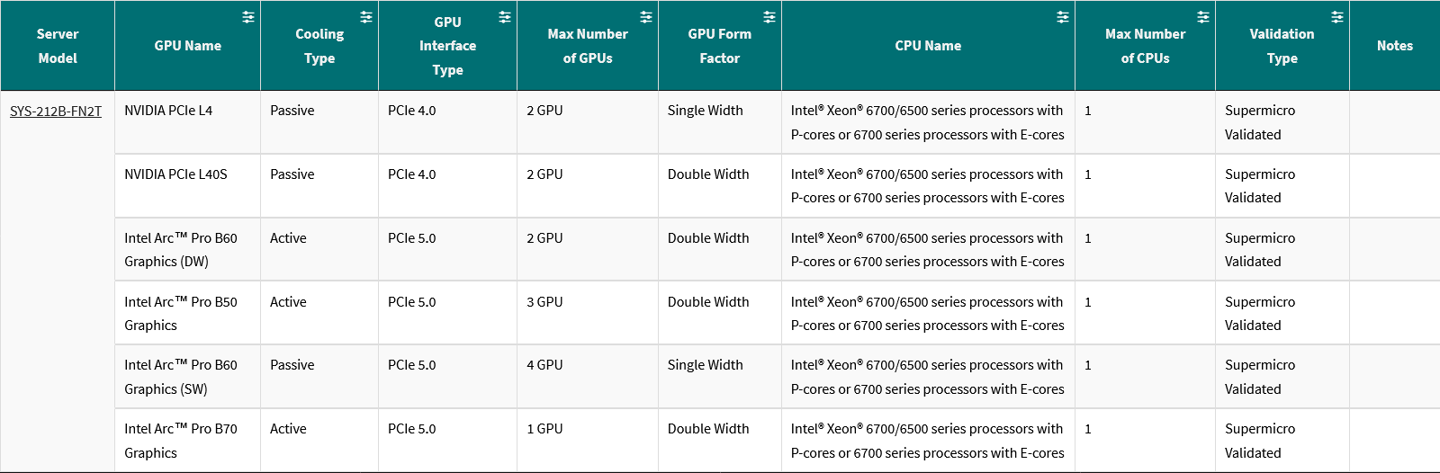Click the Intel Arc Pro B60 Graphics (DW) cell
1440x473 pixels.
[x=181, y=250]
